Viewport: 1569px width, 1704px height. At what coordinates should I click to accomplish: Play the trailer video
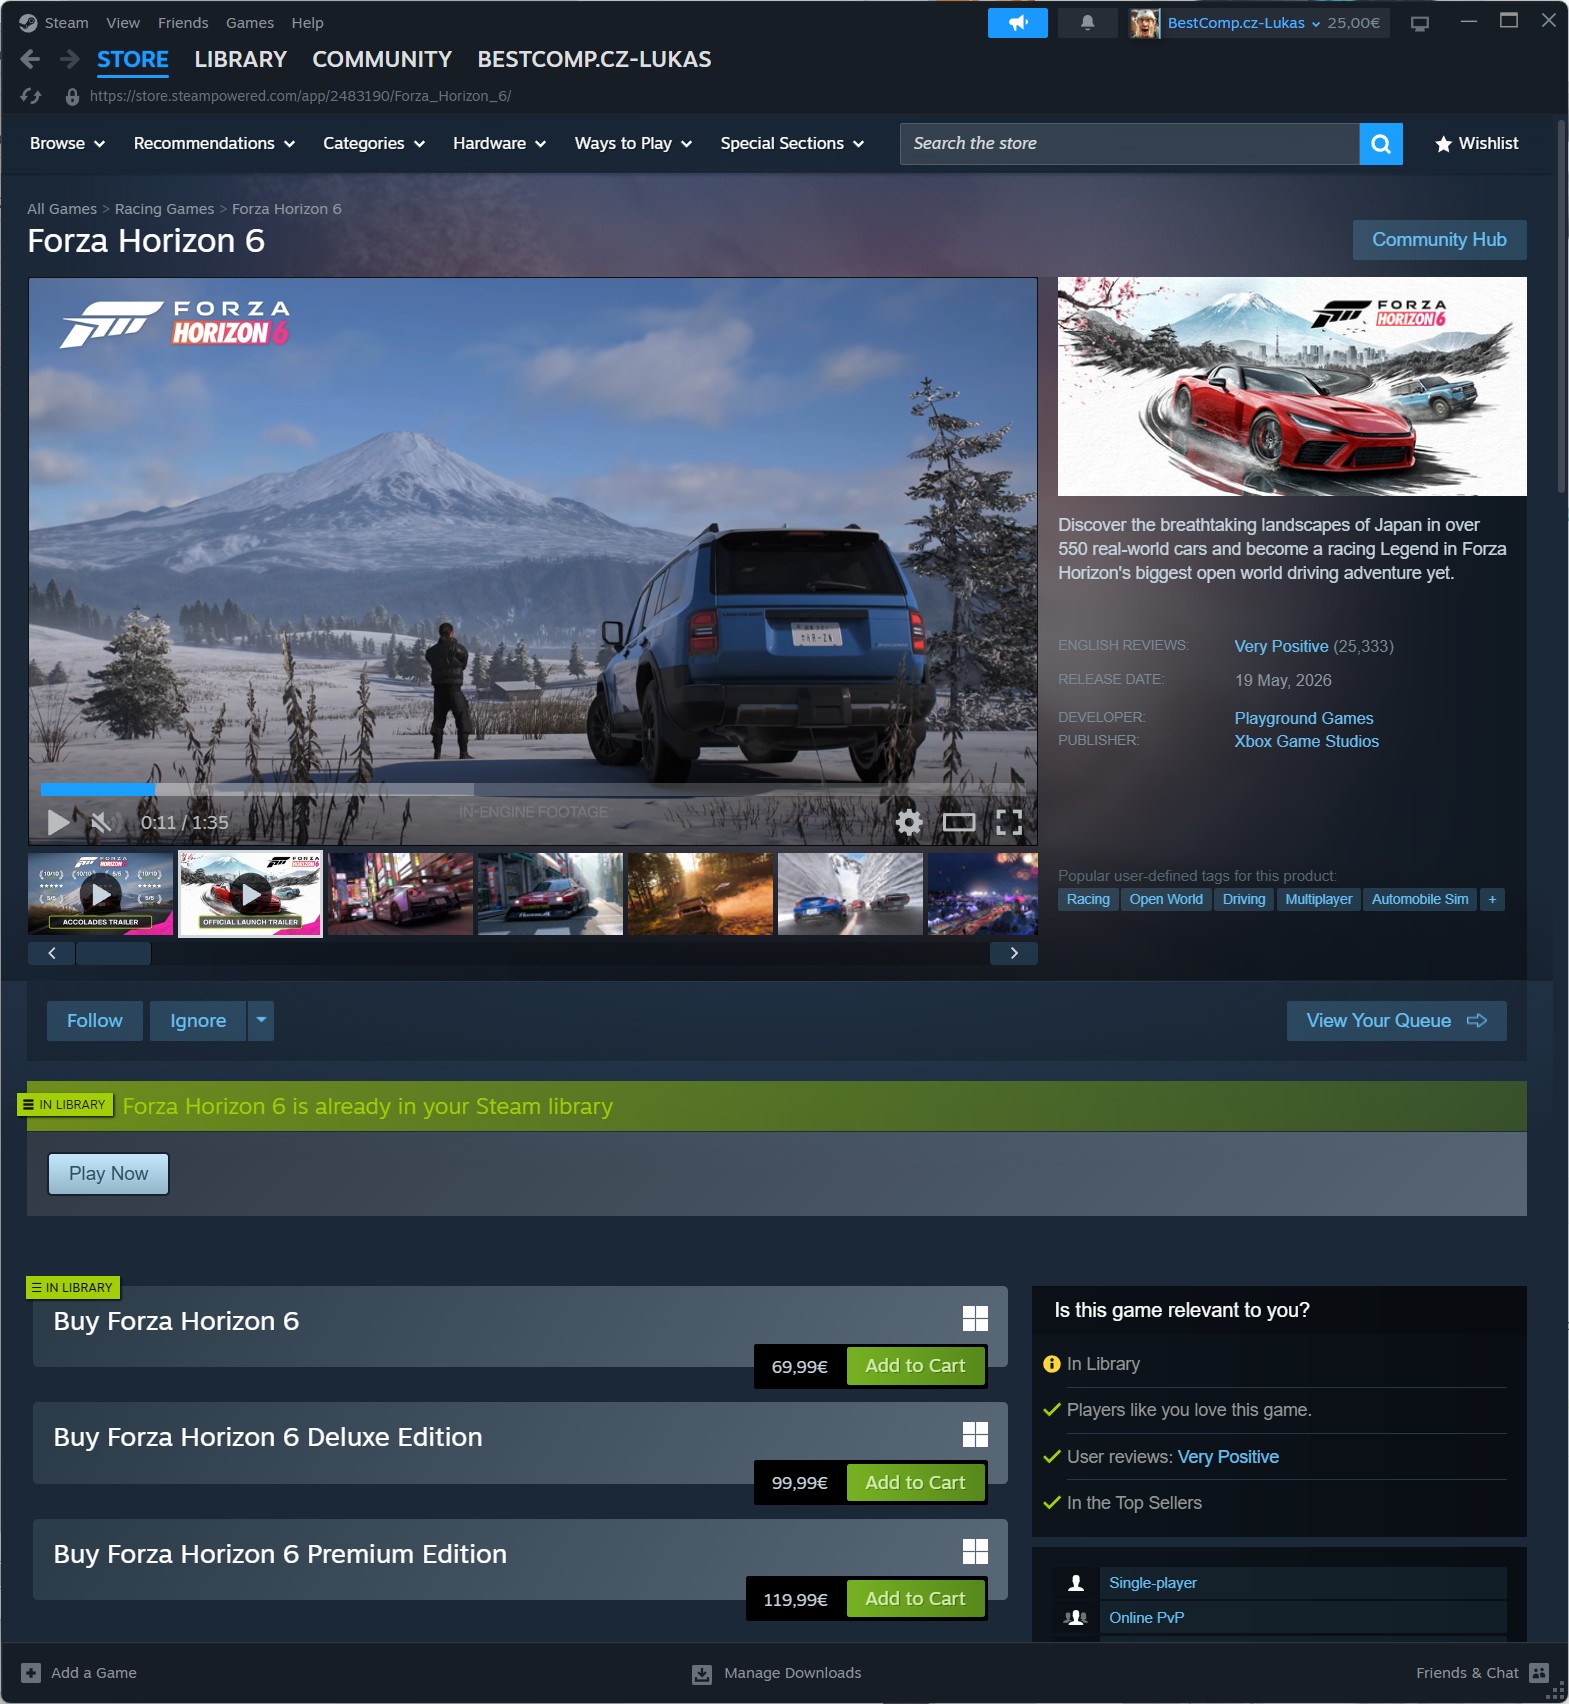click(59, 822)
